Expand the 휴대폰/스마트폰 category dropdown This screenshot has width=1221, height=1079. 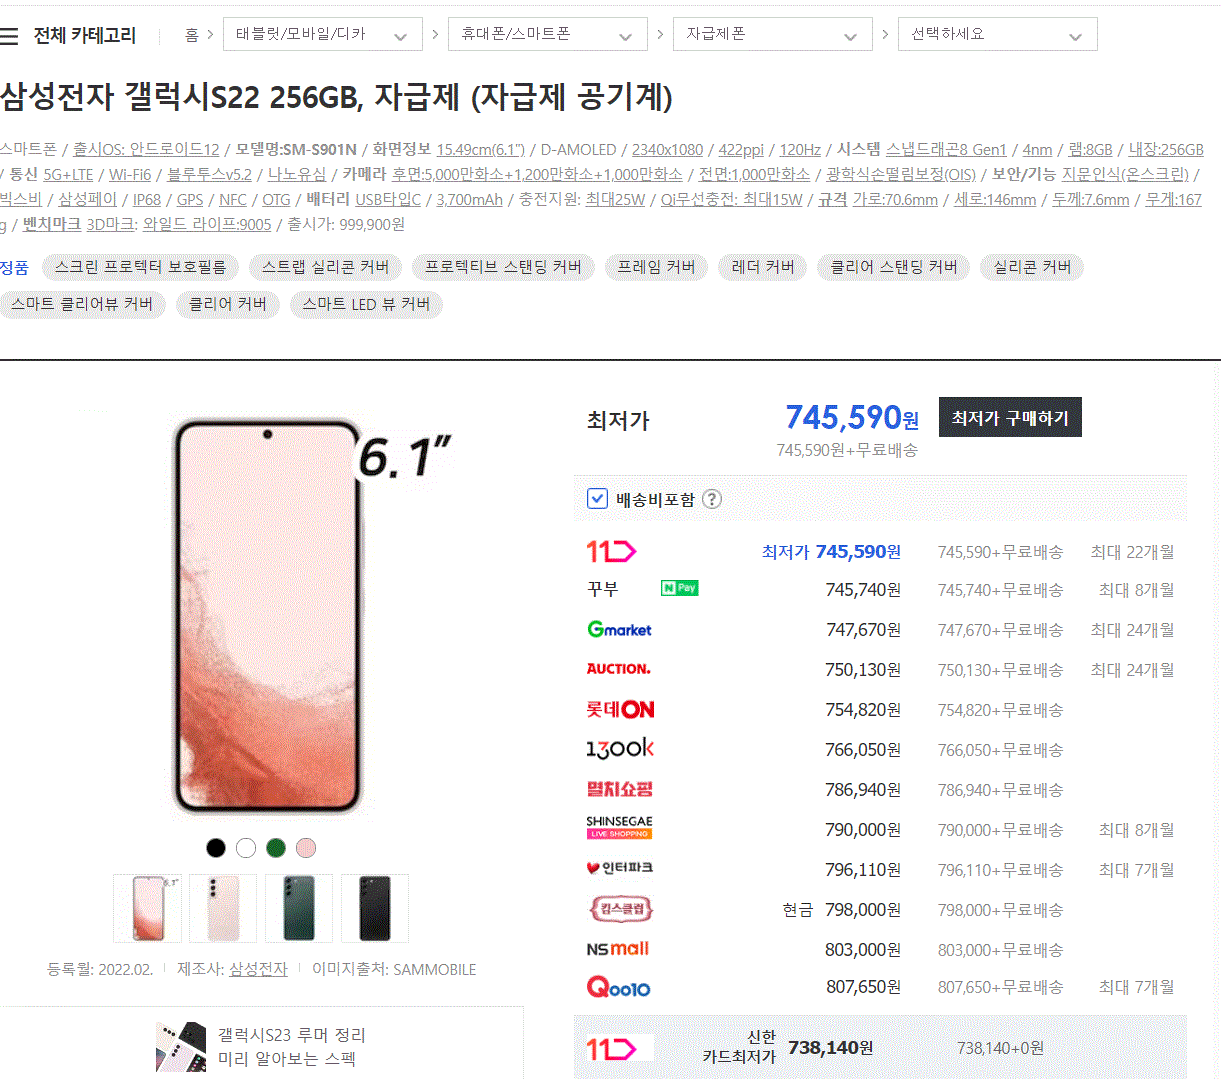547,34
